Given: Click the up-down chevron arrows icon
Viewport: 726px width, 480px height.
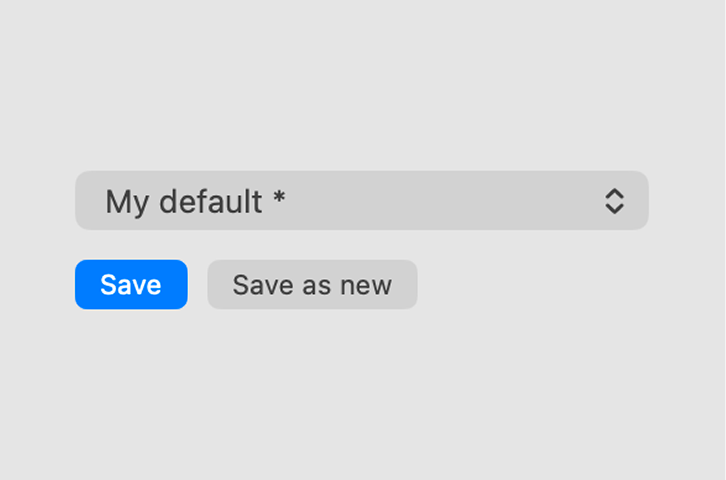Looking at the screenshot, I should 614,201.
